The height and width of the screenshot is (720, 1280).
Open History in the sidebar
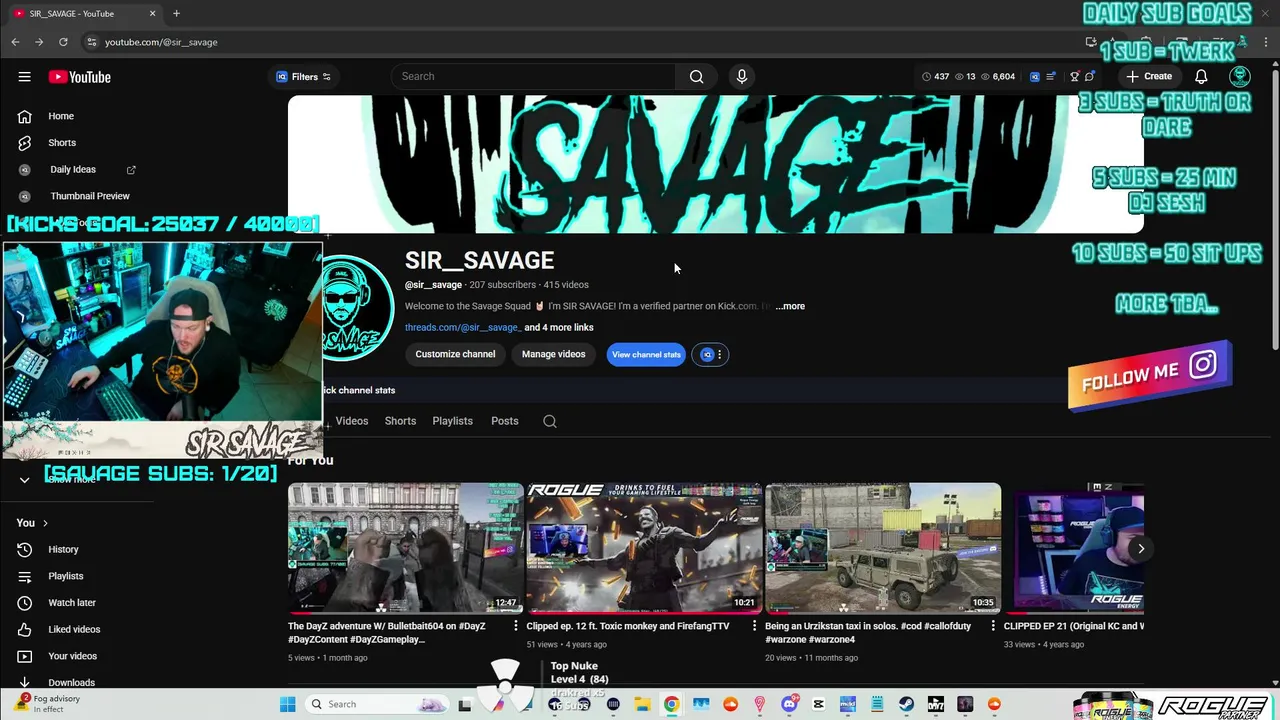63,549
